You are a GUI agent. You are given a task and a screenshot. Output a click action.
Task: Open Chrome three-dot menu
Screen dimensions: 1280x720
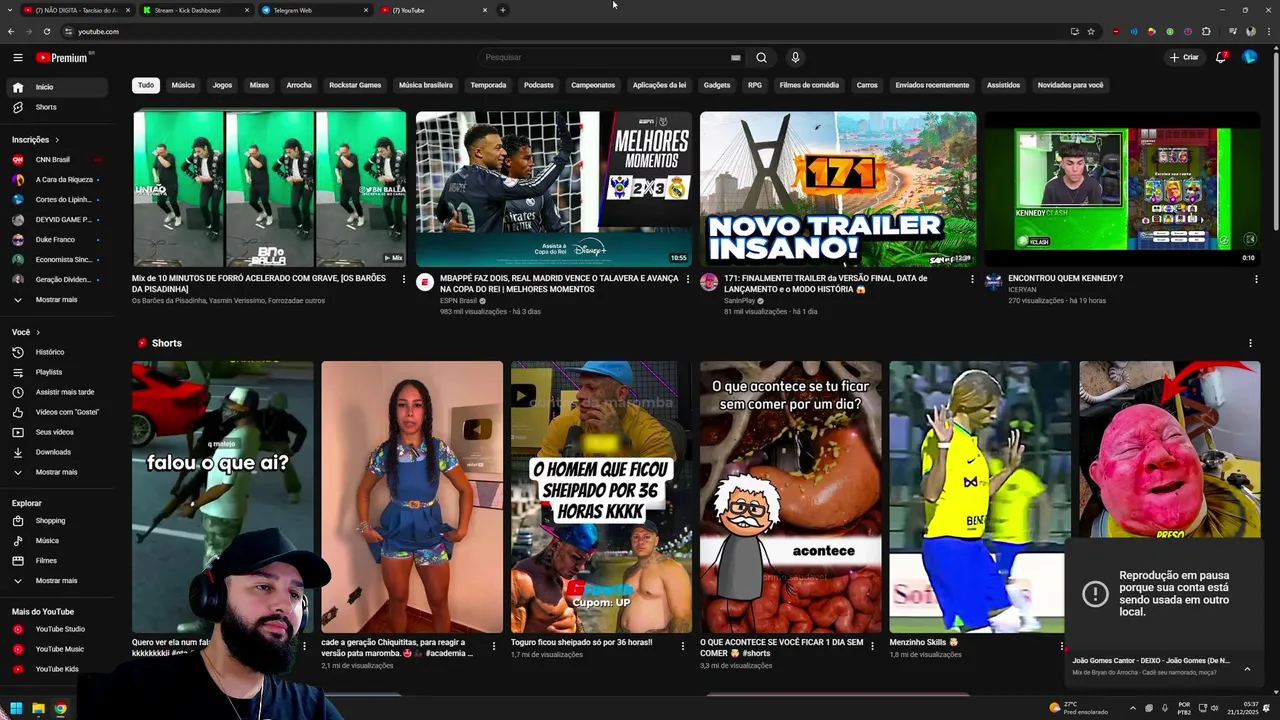tap(1268, 31)
